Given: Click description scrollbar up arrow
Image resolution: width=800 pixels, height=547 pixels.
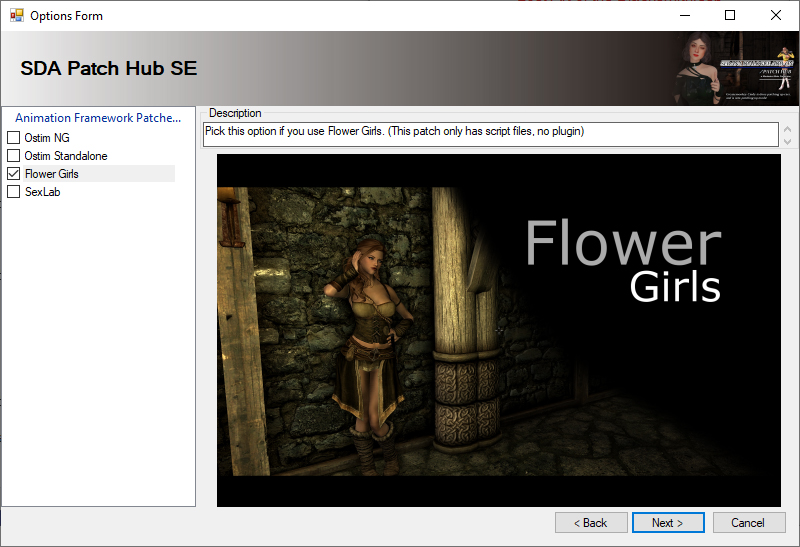Looking at the screenshot, I should coord(787,129).
